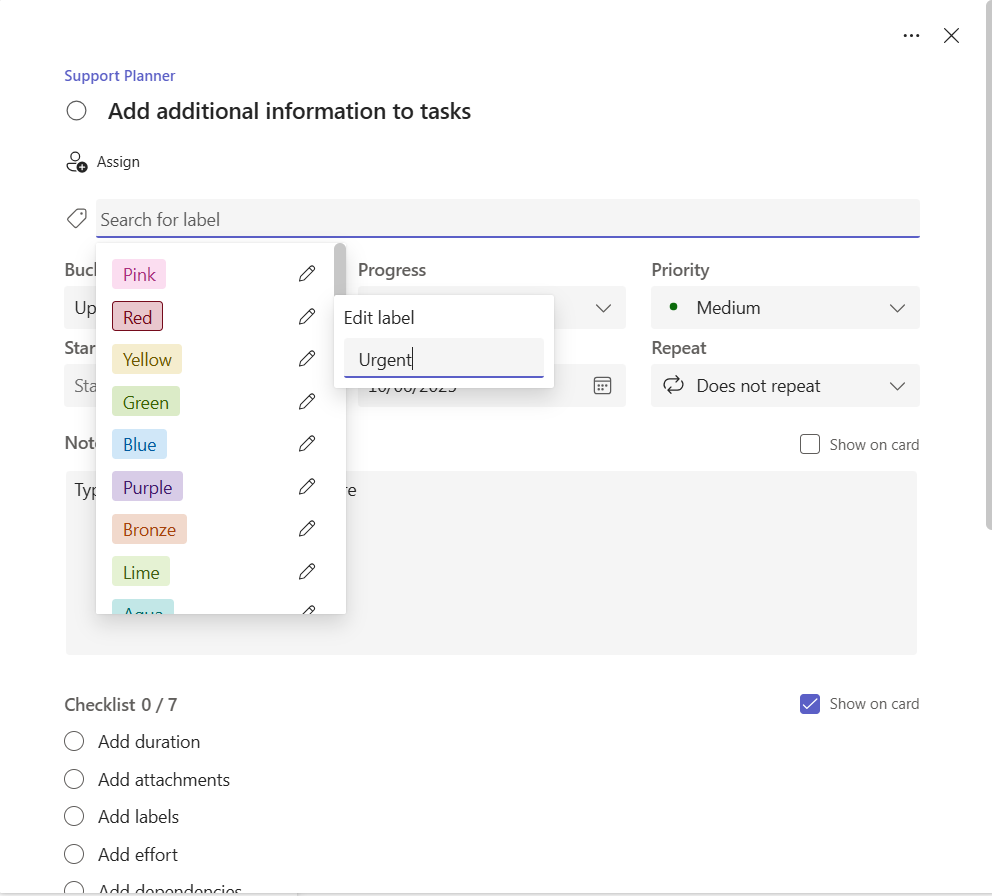Check off the Add duration checklist item
Image resolution: width=992 pixels, height=896 pixels.
pos(73,741)
